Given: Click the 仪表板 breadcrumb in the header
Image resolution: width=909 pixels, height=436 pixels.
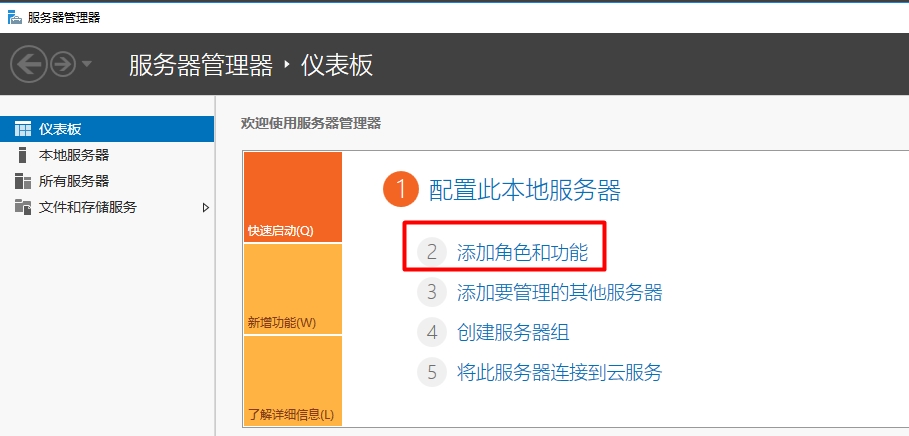Looking at the screenshot, I should click(x=337, y=64).
